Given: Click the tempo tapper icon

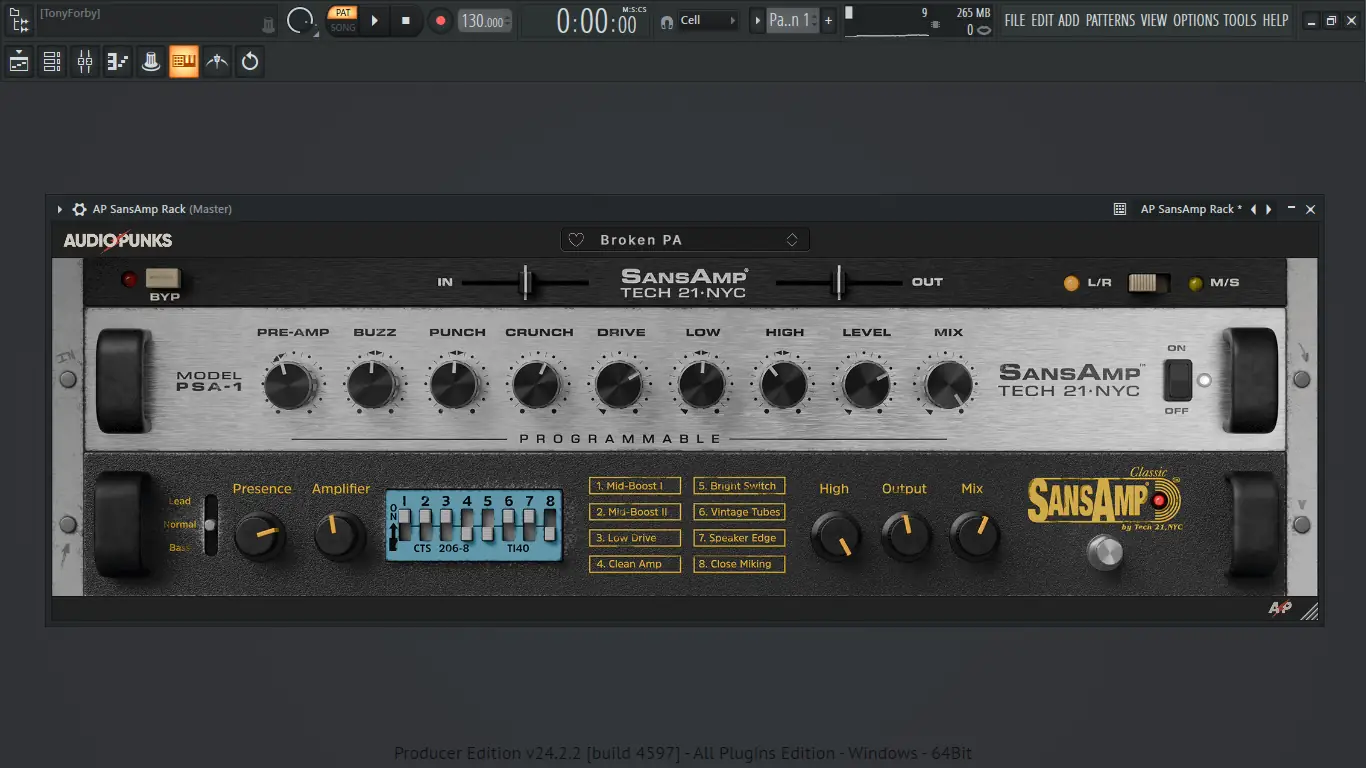Looking at the screenshot, I should (217, 62).
